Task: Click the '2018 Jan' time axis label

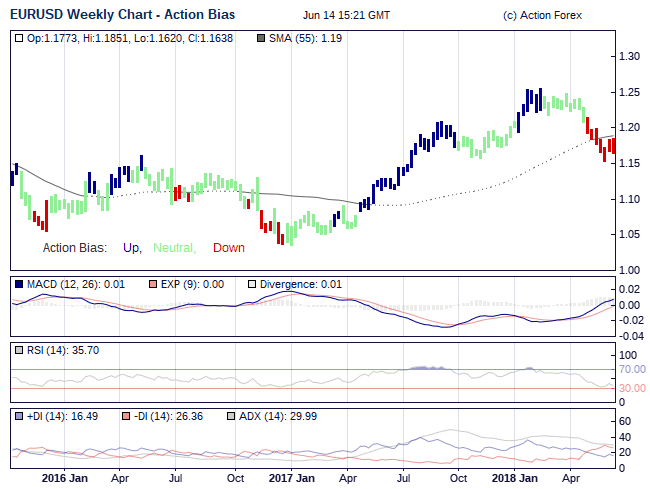Action: coord(514,478)
